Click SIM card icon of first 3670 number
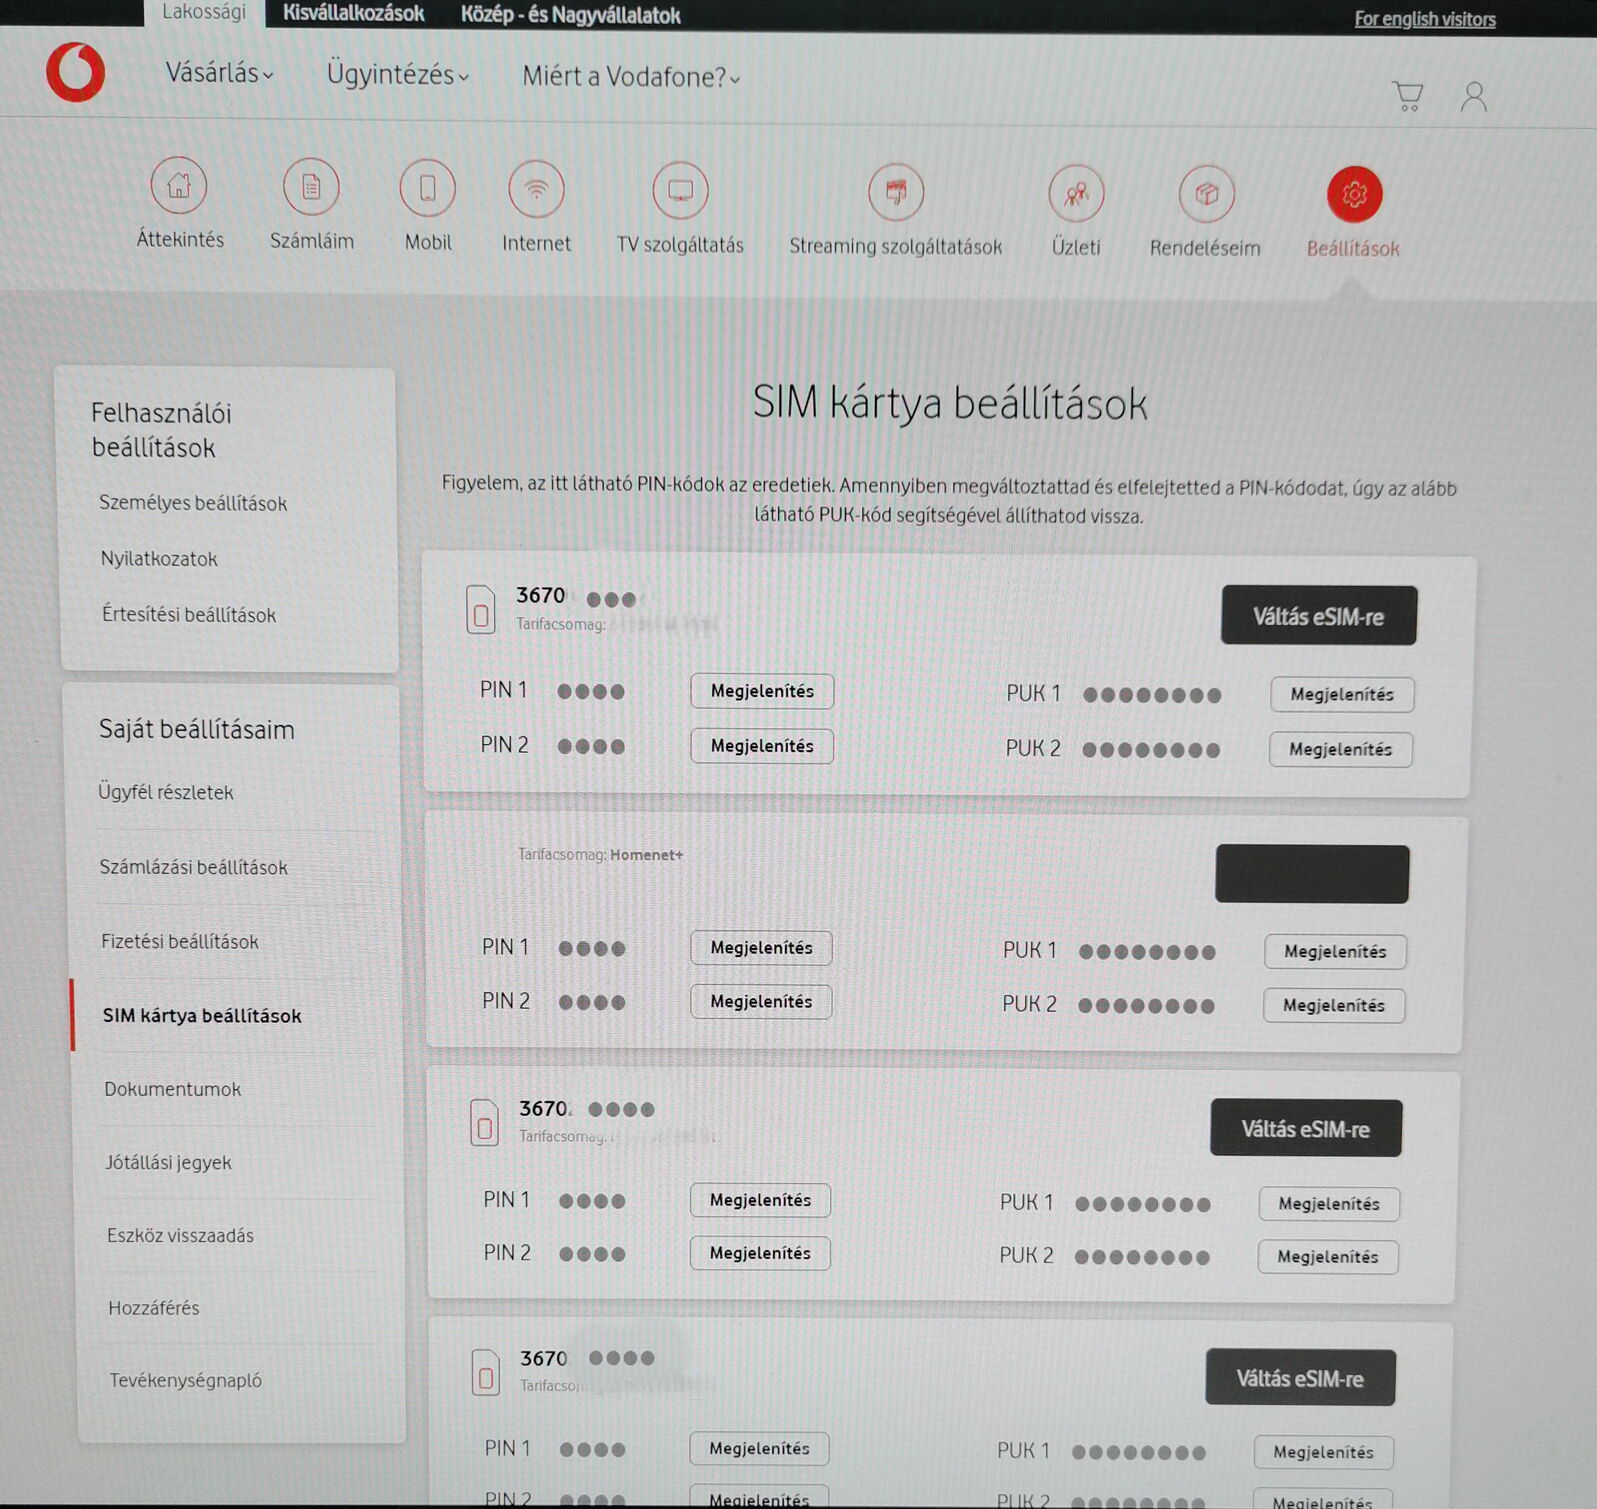Image resolution: width=1597 pixels, height=1509 pixels. (481, 609)
